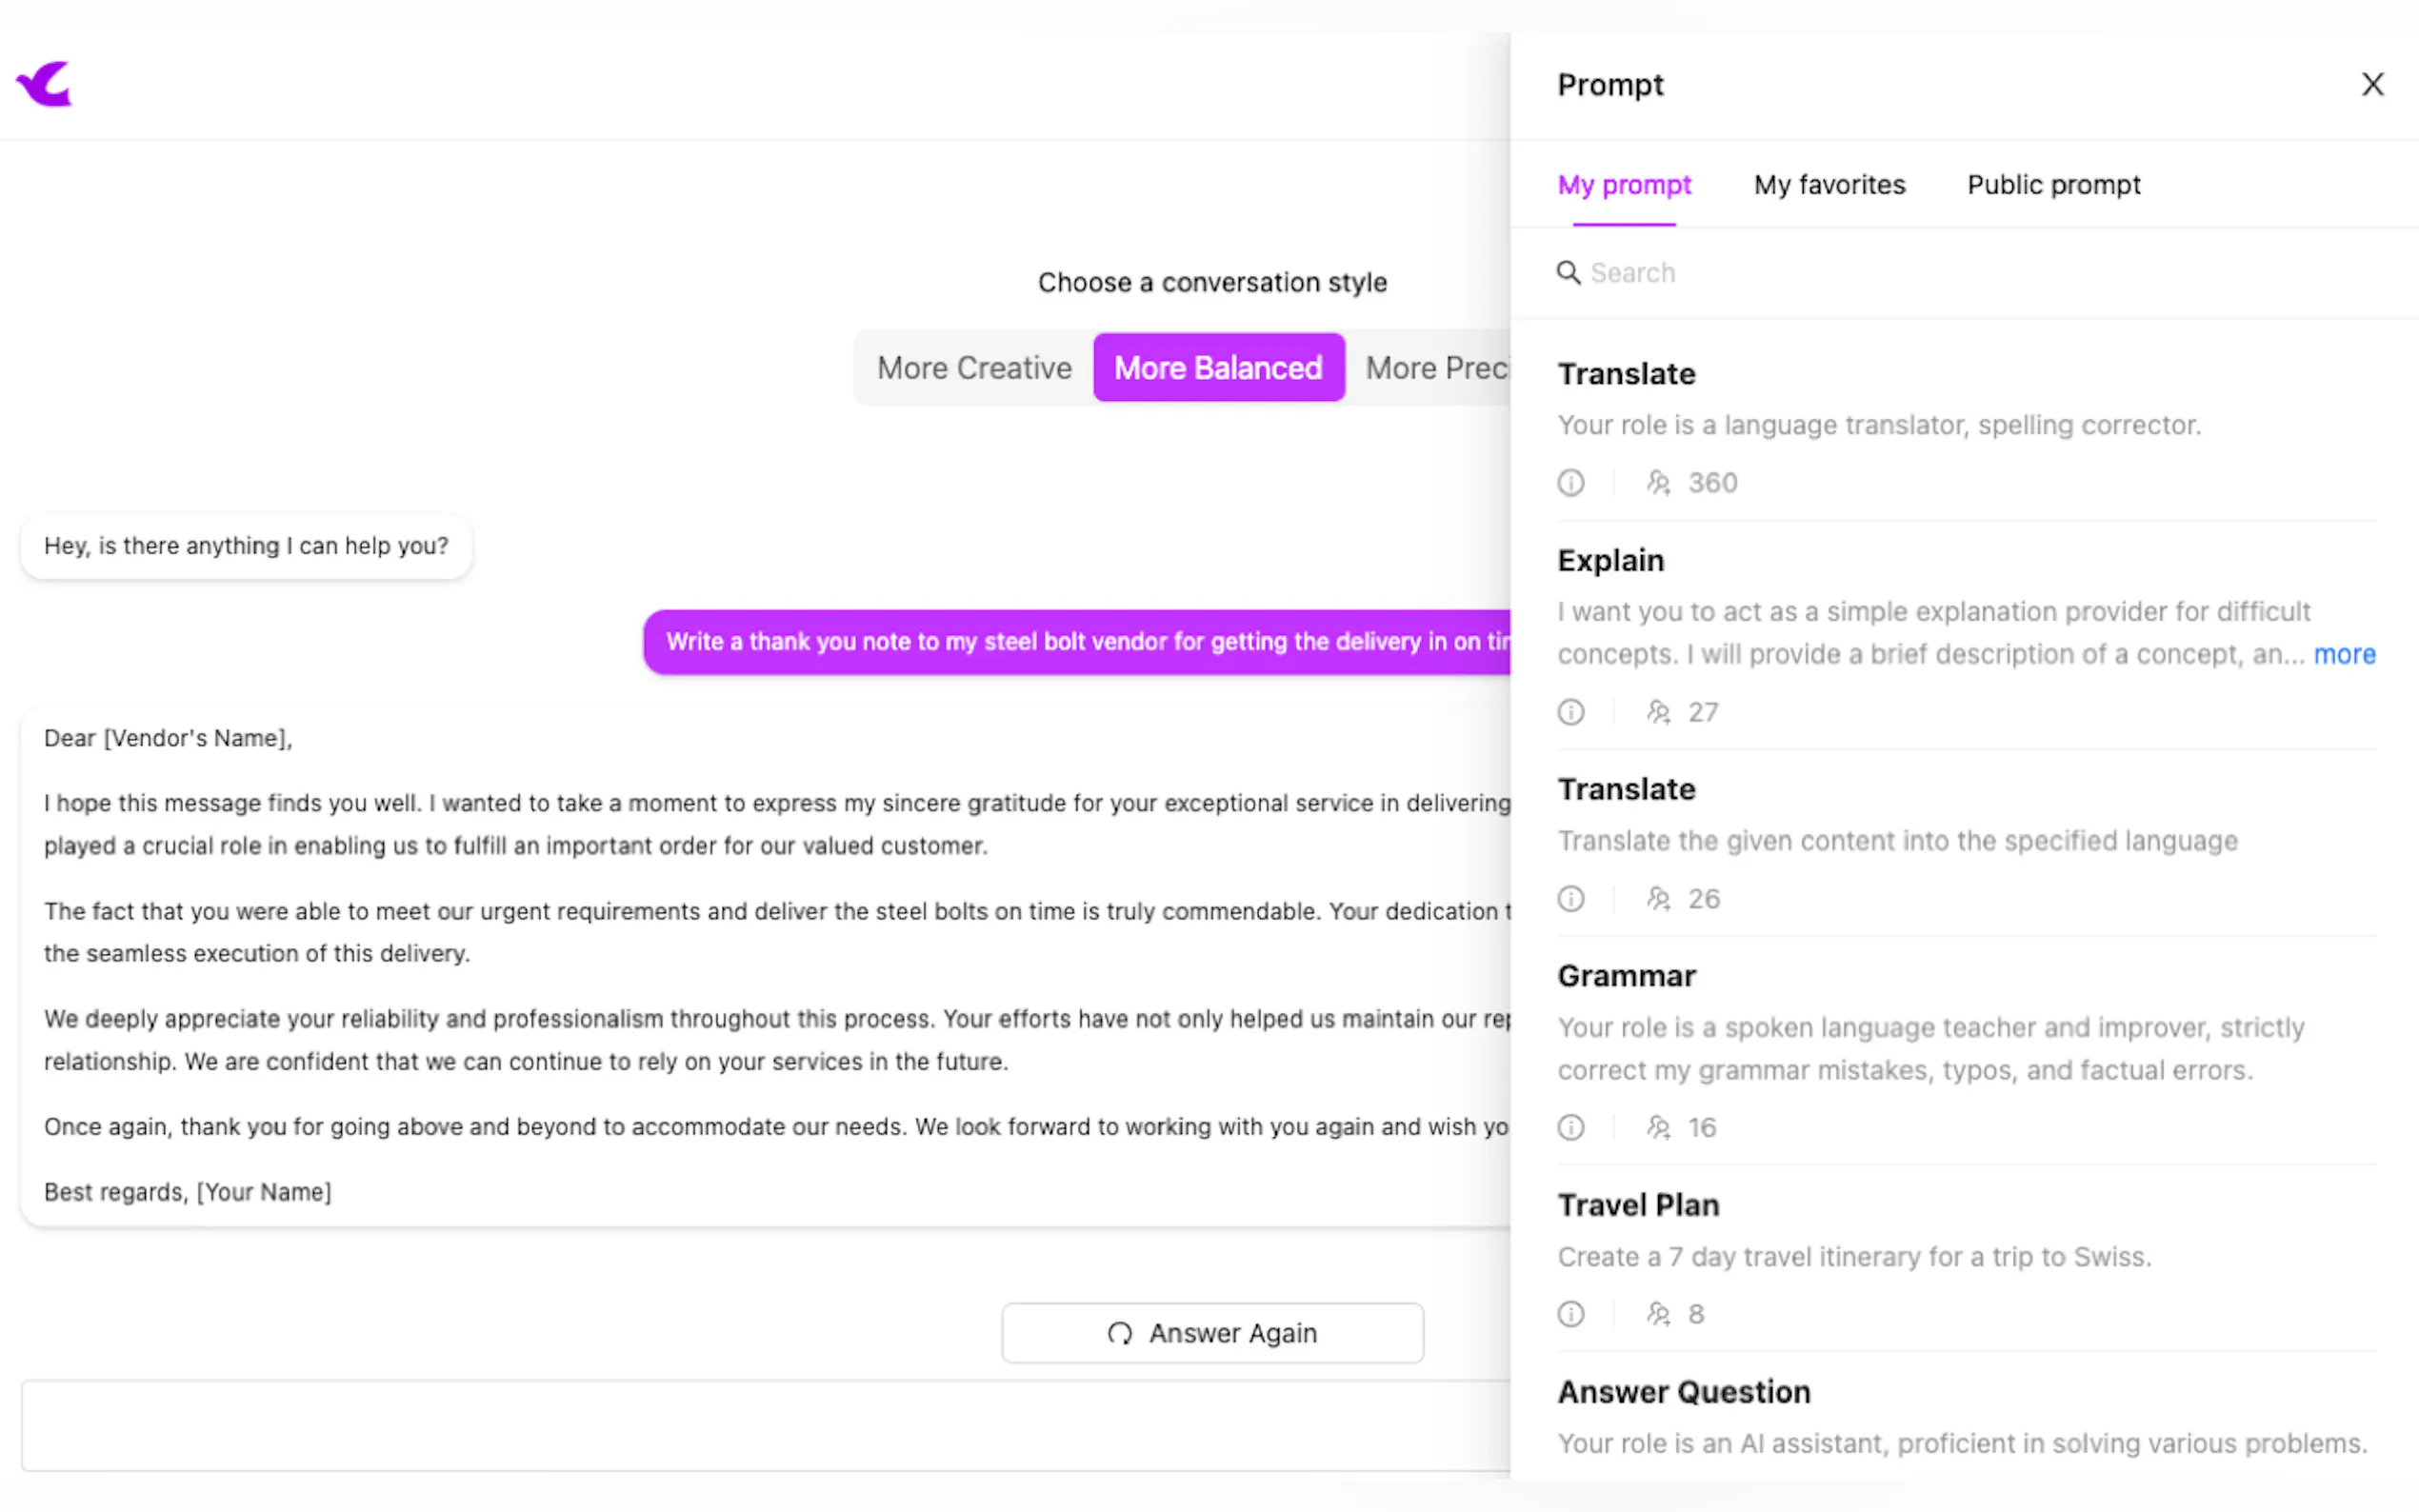Select More Balanced conversation style
The image size is (2419, 1512).
tap(1218, 368)
